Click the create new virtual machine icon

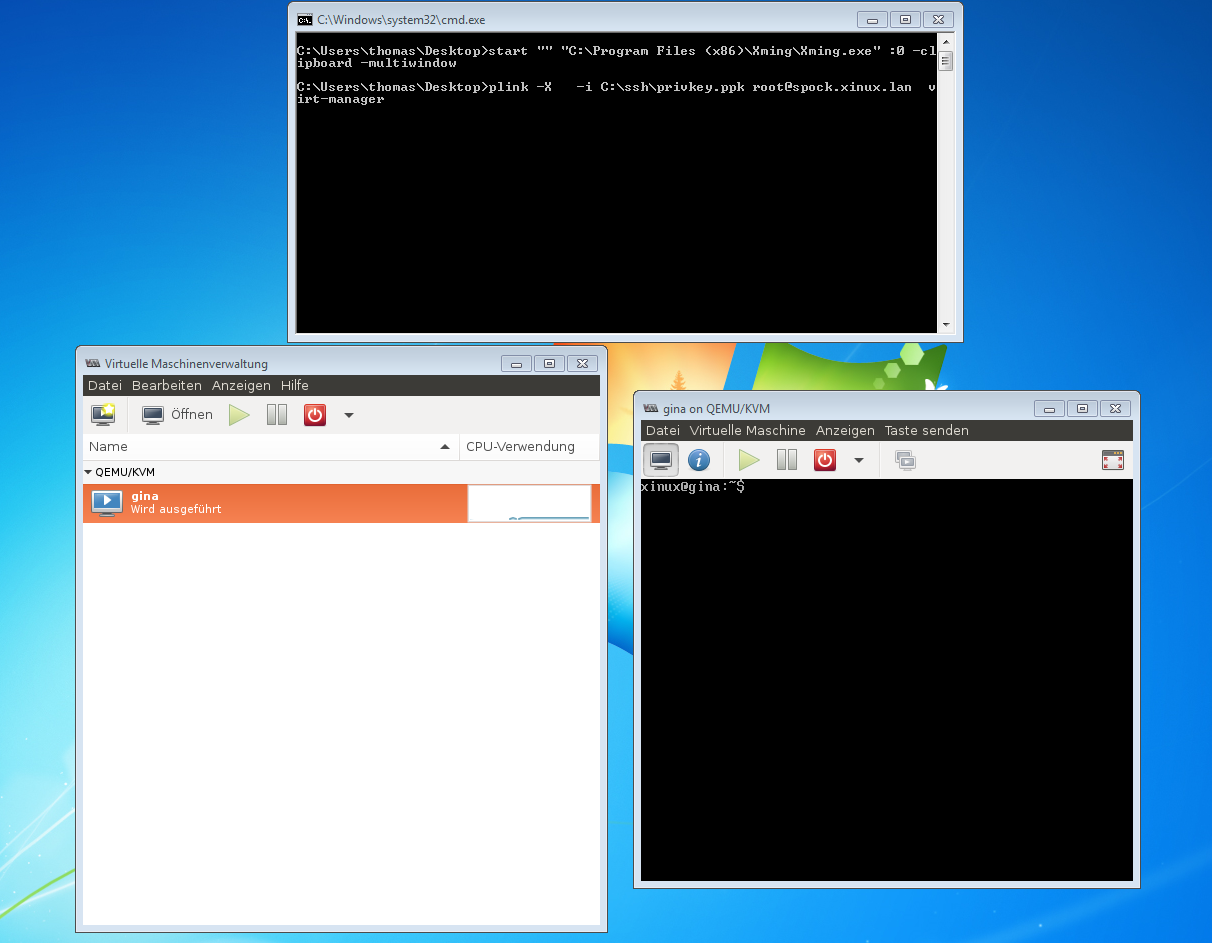tap(103, 415)
